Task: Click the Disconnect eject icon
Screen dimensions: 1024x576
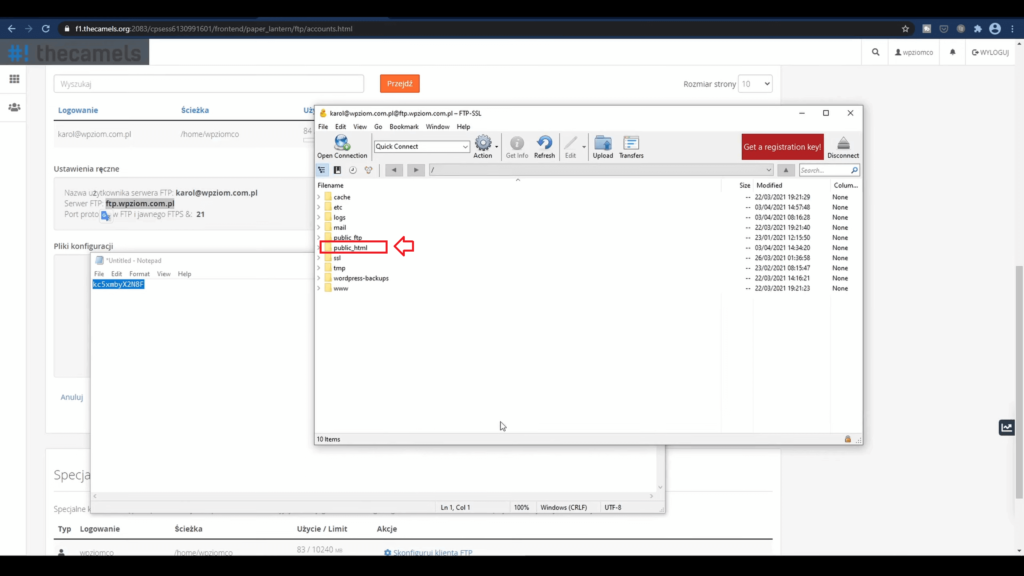Action: (843, 144)
